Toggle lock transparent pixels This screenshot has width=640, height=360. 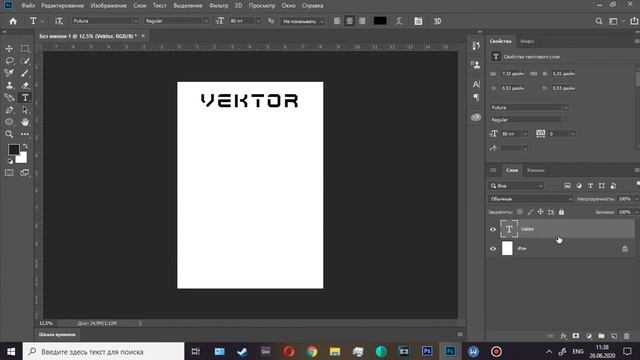click(520, 212)
